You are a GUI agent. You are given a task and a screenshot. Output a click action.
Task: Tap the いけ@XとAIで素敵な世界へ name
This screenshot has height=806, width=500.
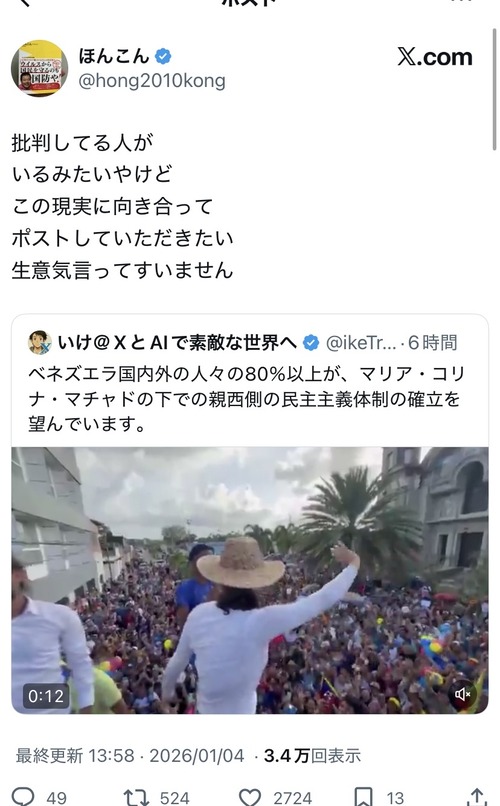click(177, 342)
